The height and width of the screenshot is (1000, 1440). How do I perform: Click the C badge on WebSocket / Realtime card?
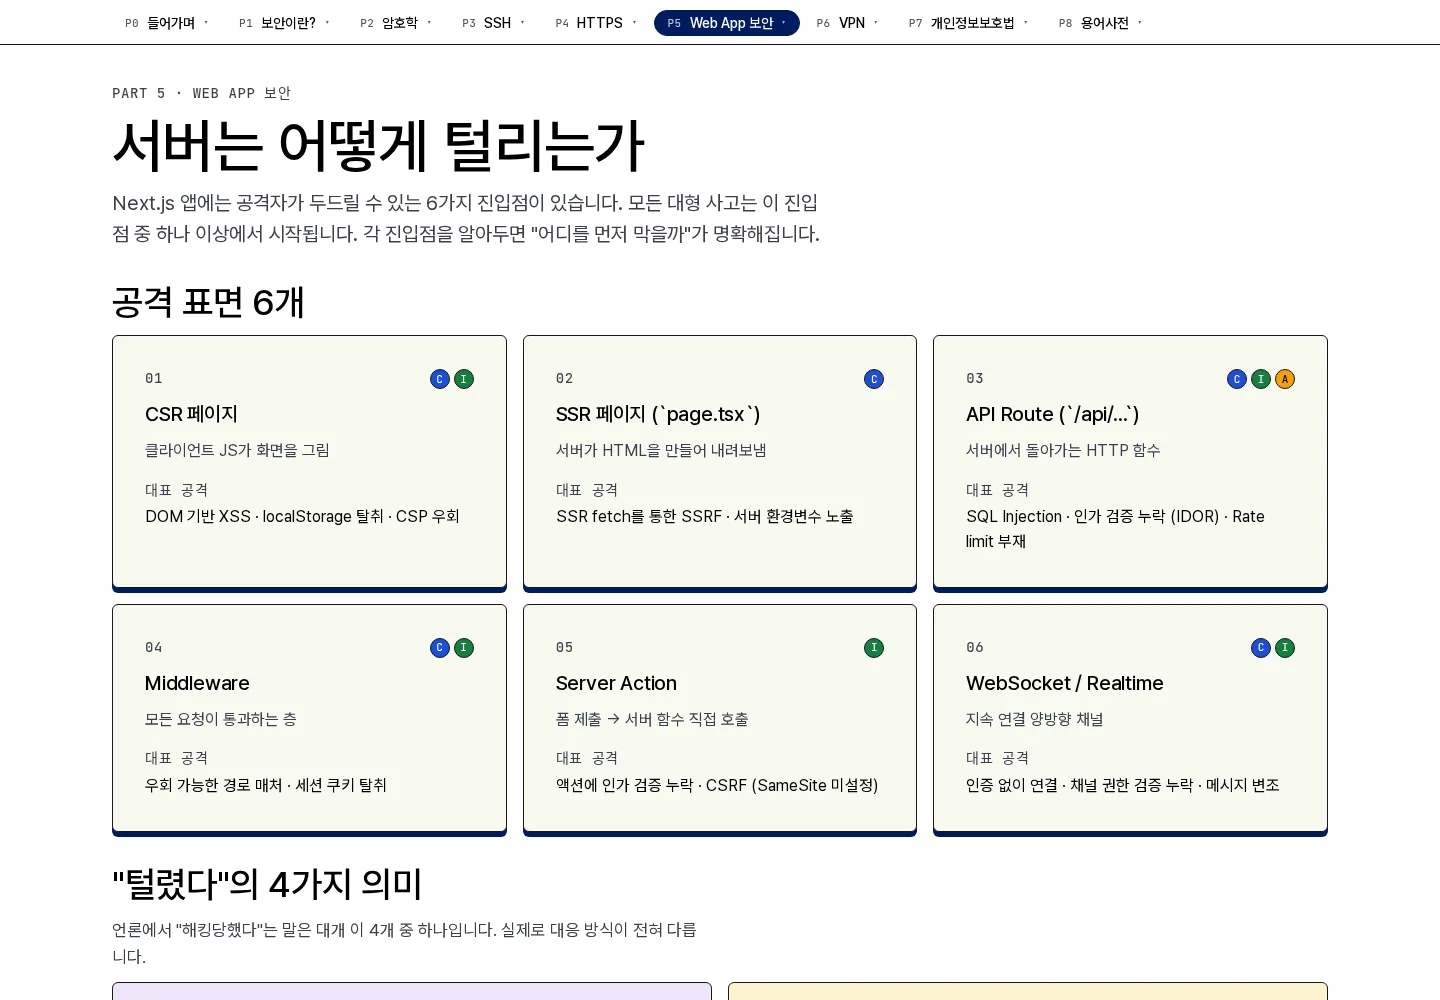(x=1261, y=648)
